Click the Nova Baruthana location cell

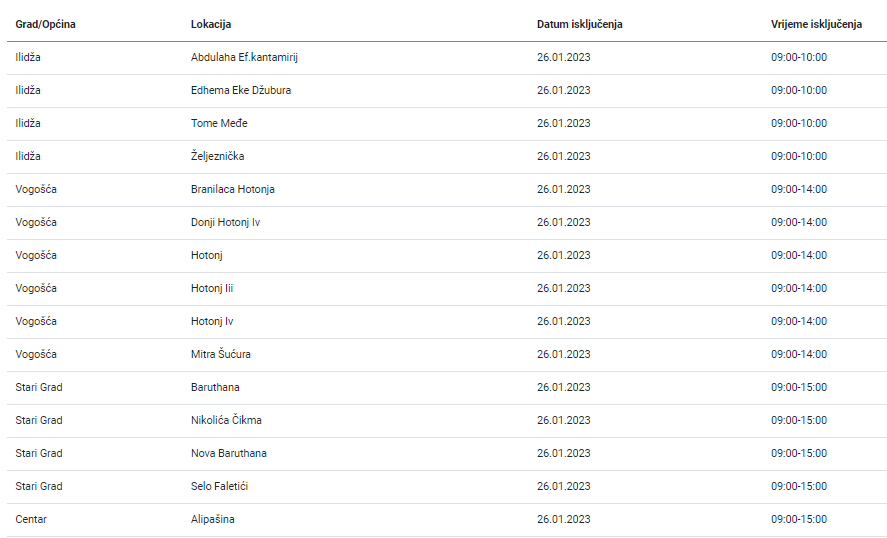[x=228, y=453]
